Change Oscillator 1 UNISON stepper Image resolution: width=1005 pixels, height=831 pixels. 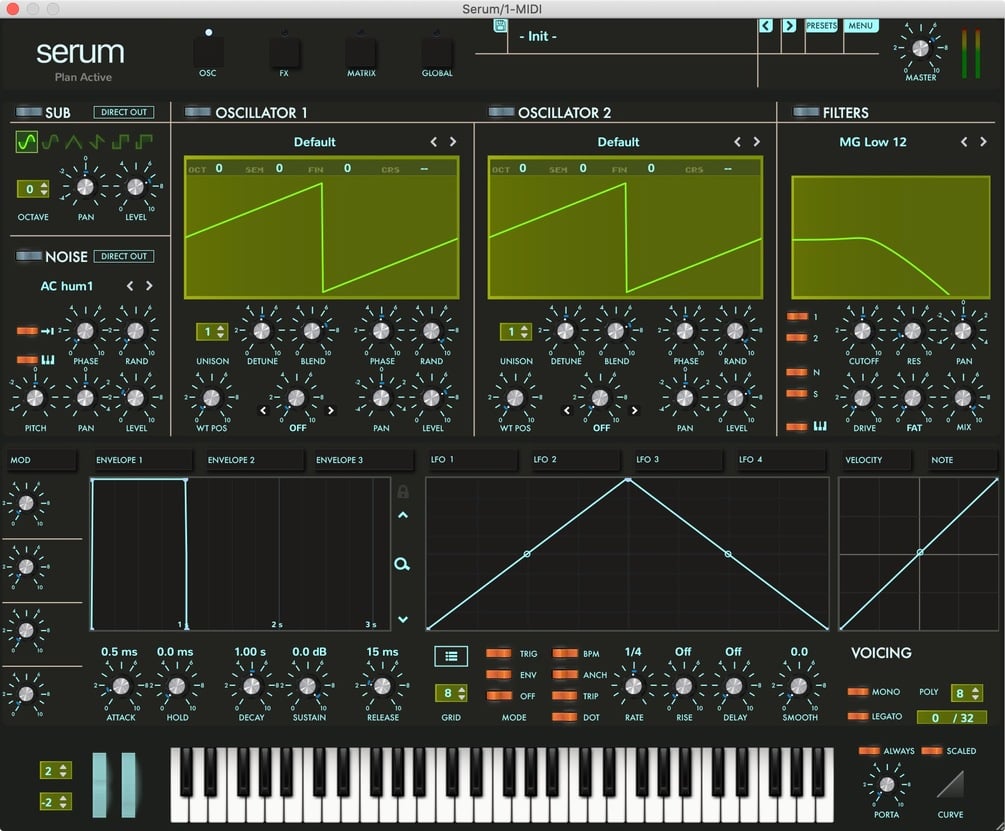click(x=212, y=332)
